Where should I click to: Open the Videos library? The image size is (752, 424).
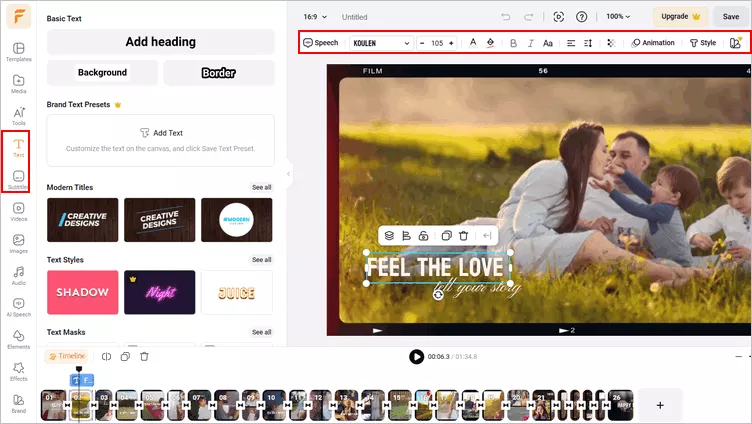coord(19,212)
